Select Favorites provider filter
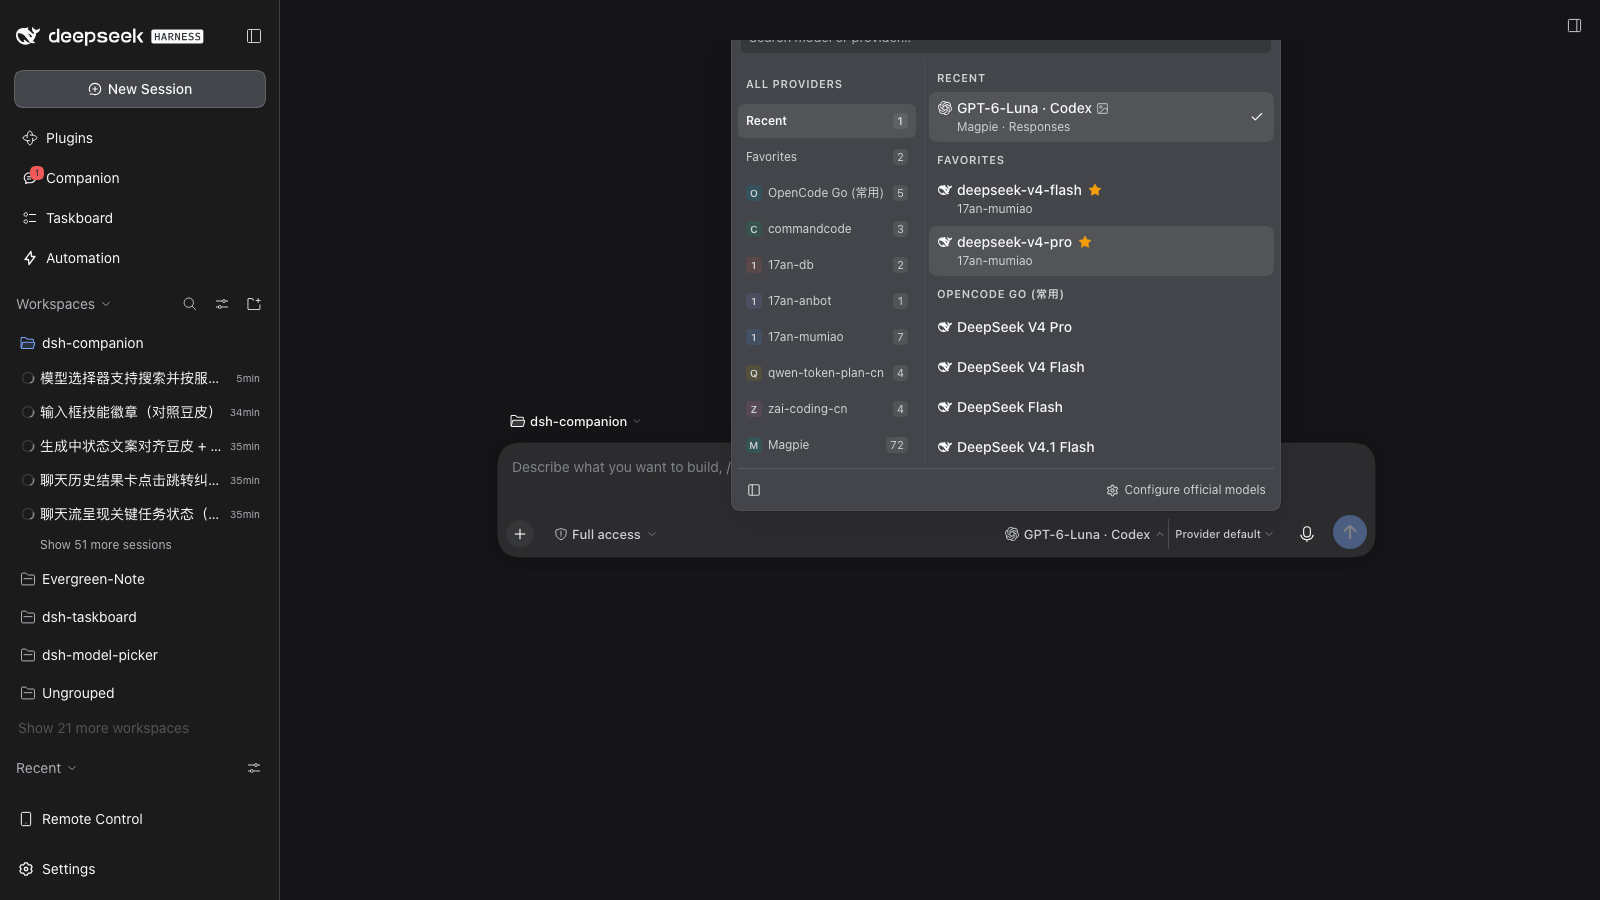 click(x=827, y=157)
